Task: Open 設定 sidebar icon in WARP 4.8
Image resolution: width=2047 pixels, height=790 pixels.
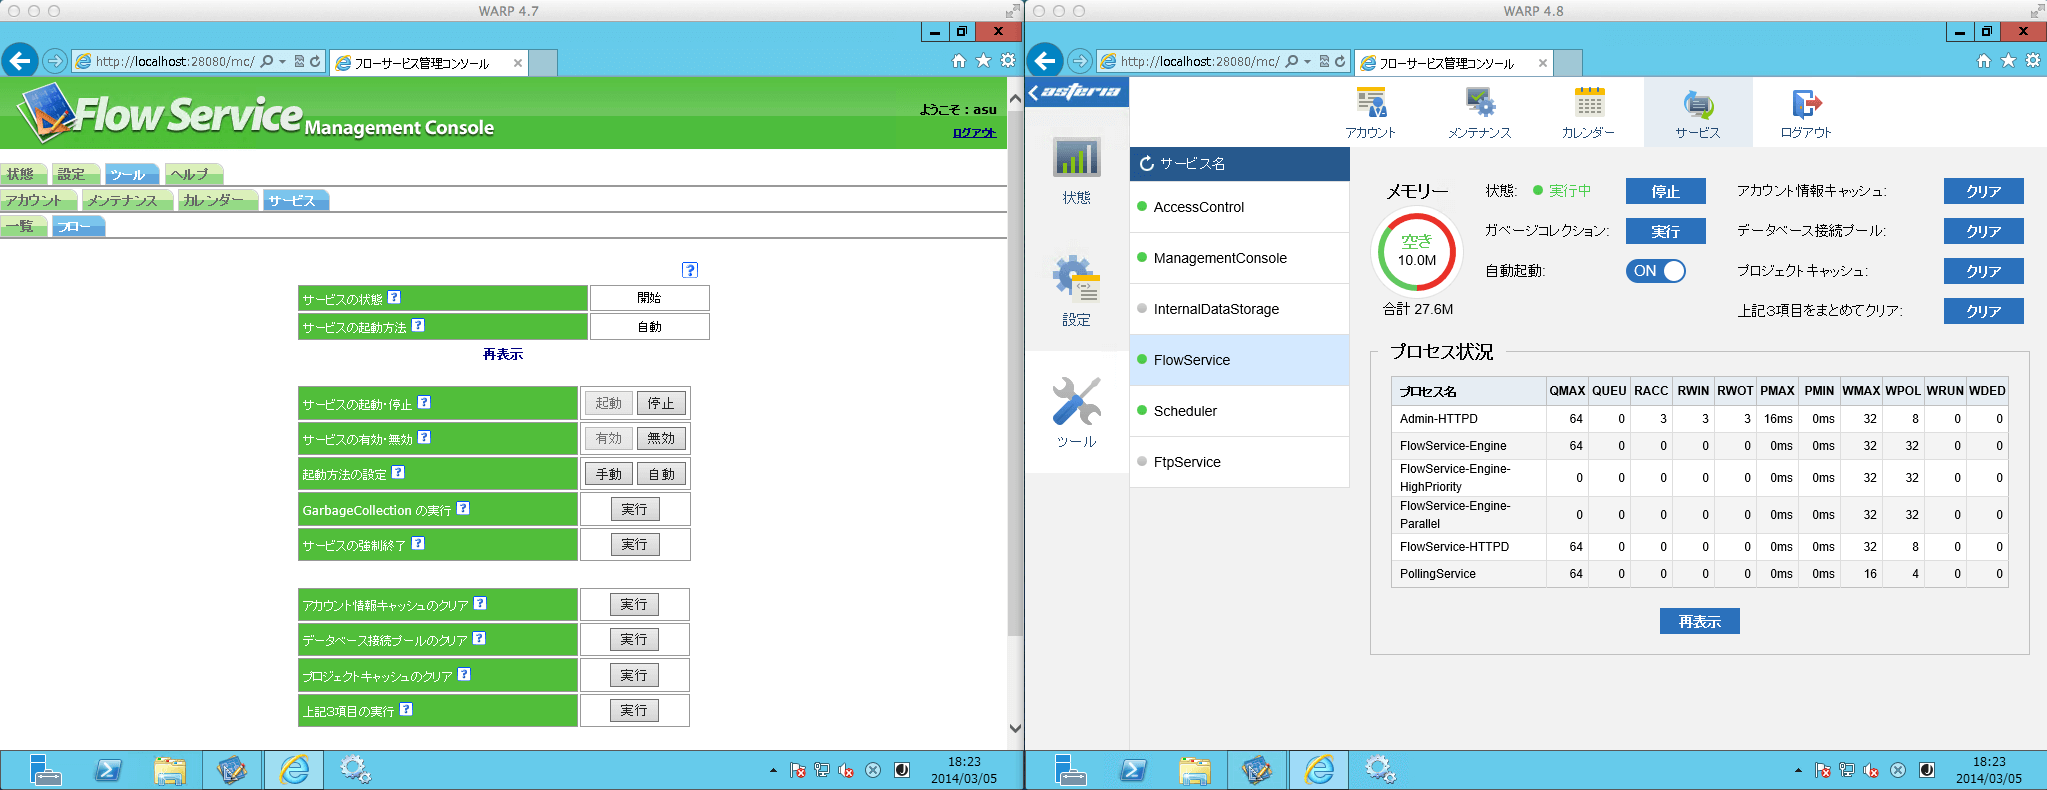Action: pos(1077,291)
